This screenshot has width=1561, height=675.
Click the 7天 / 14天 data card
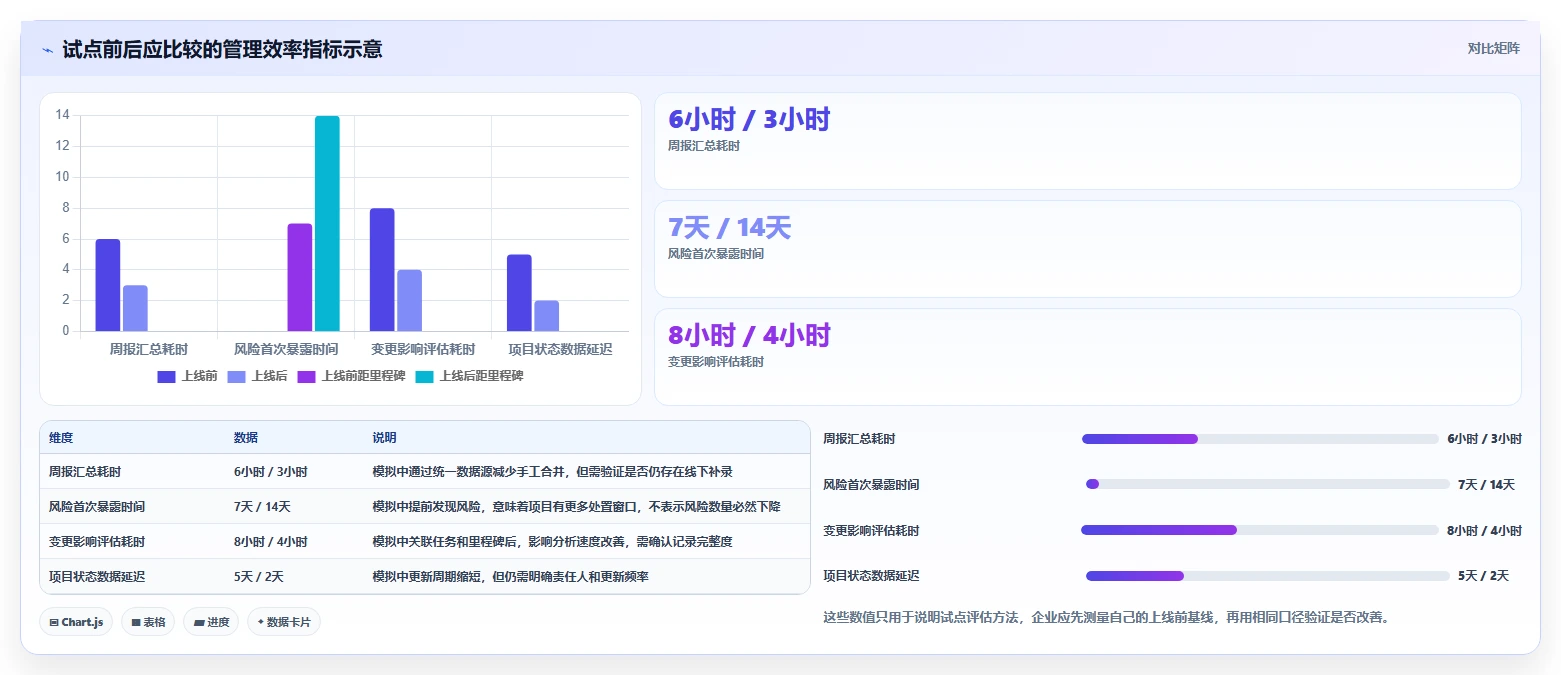coord(1087,249)
